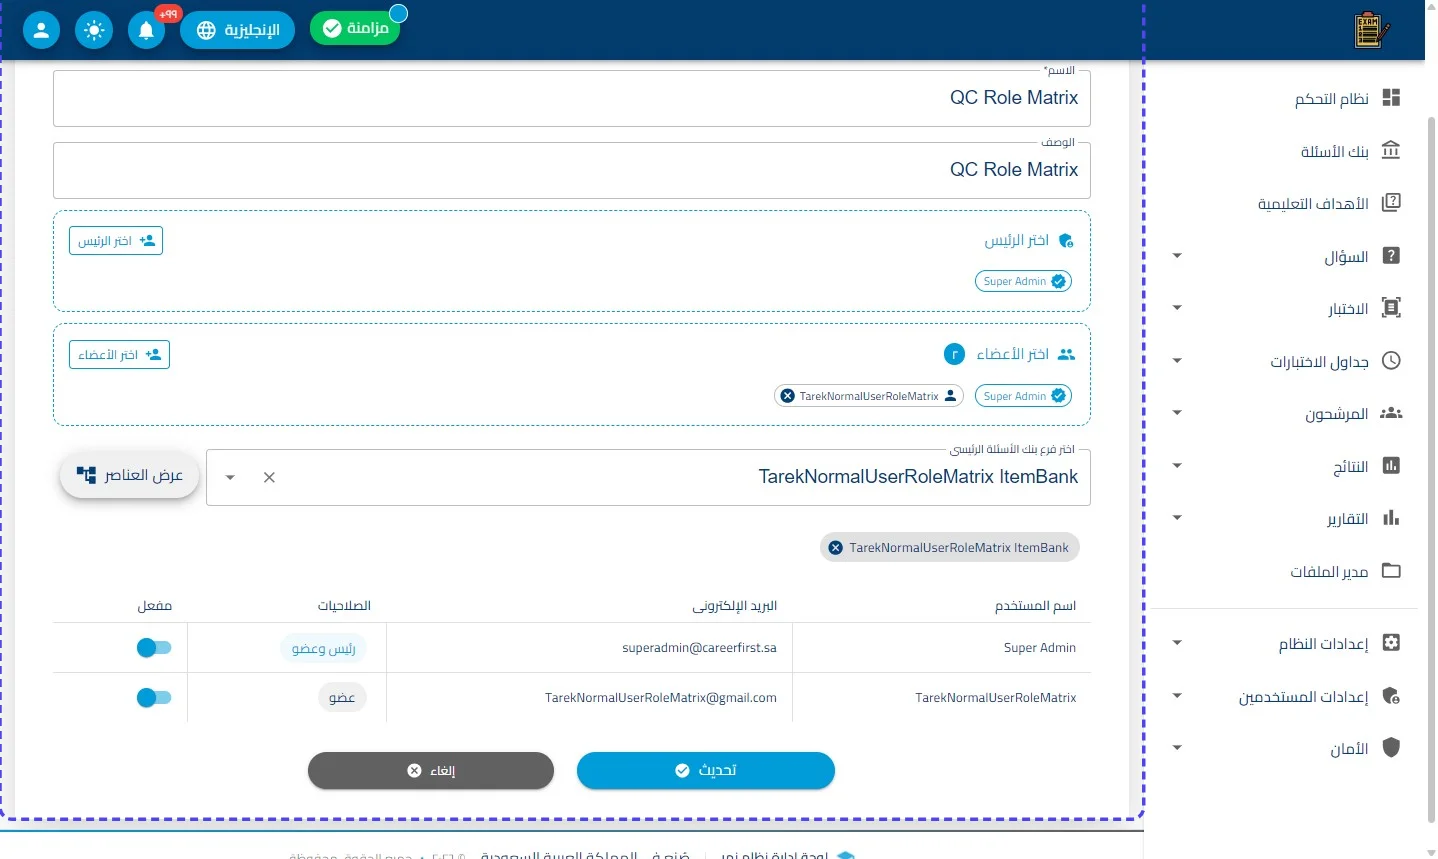Expand the النتائج sidebar menu
The height and width of the screenshot is (859, 1438).
tap(1177, 466)
